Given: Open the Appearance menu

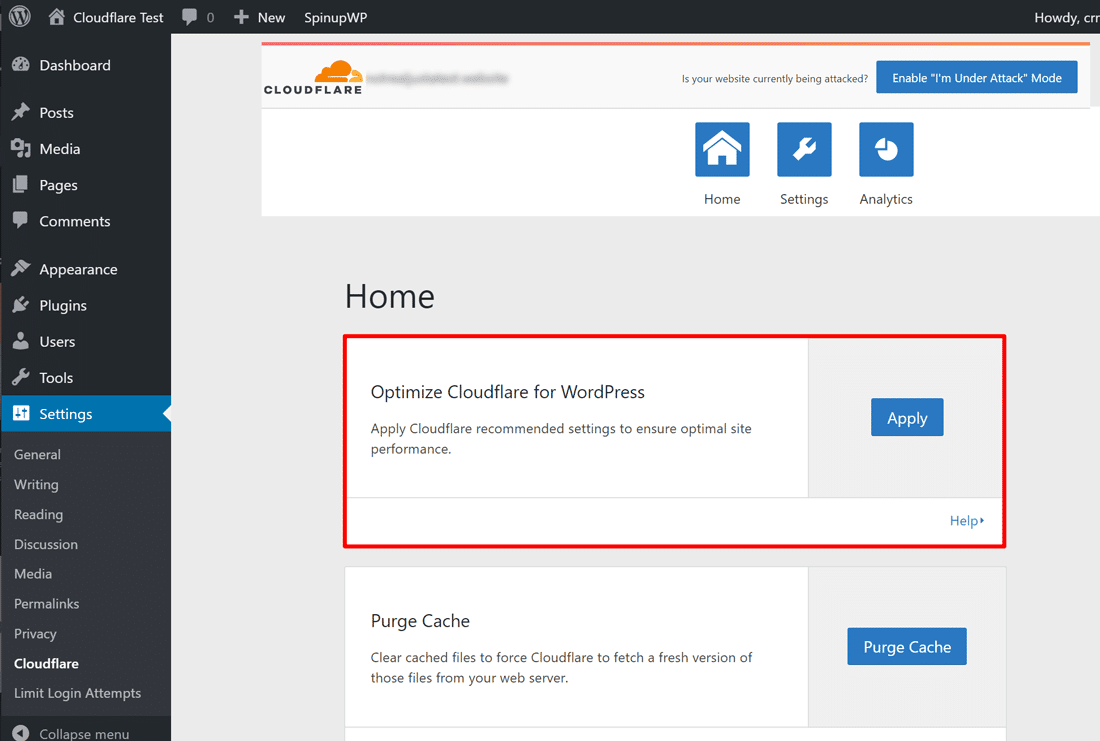Looking at the screenshot, I should click(79, 269).
